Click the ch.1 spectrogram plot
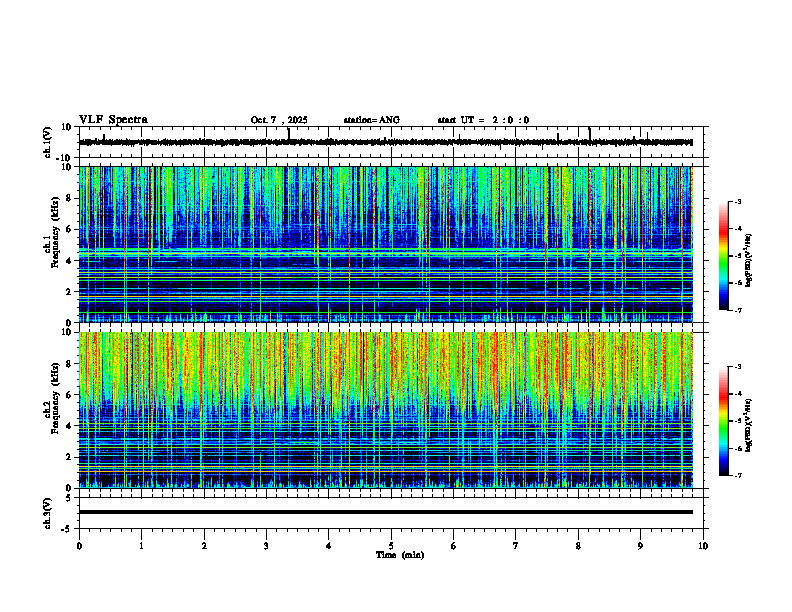The height and width of the screenshot is (612, 792). [x=386, y=244]
